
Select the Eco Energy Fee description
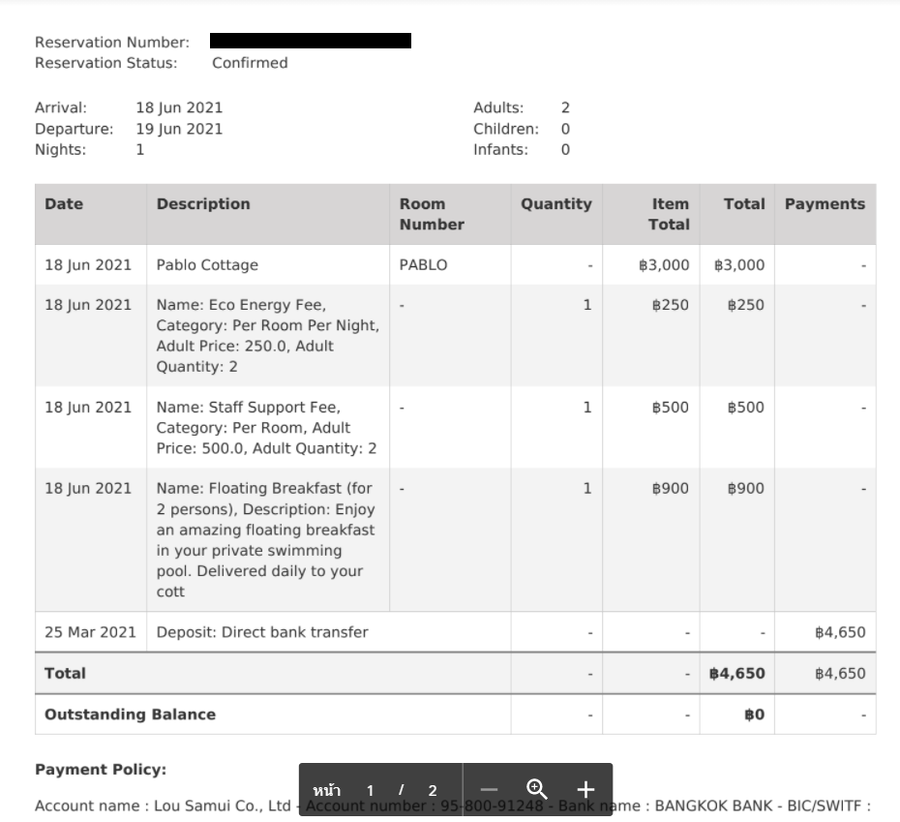[267, 336]
